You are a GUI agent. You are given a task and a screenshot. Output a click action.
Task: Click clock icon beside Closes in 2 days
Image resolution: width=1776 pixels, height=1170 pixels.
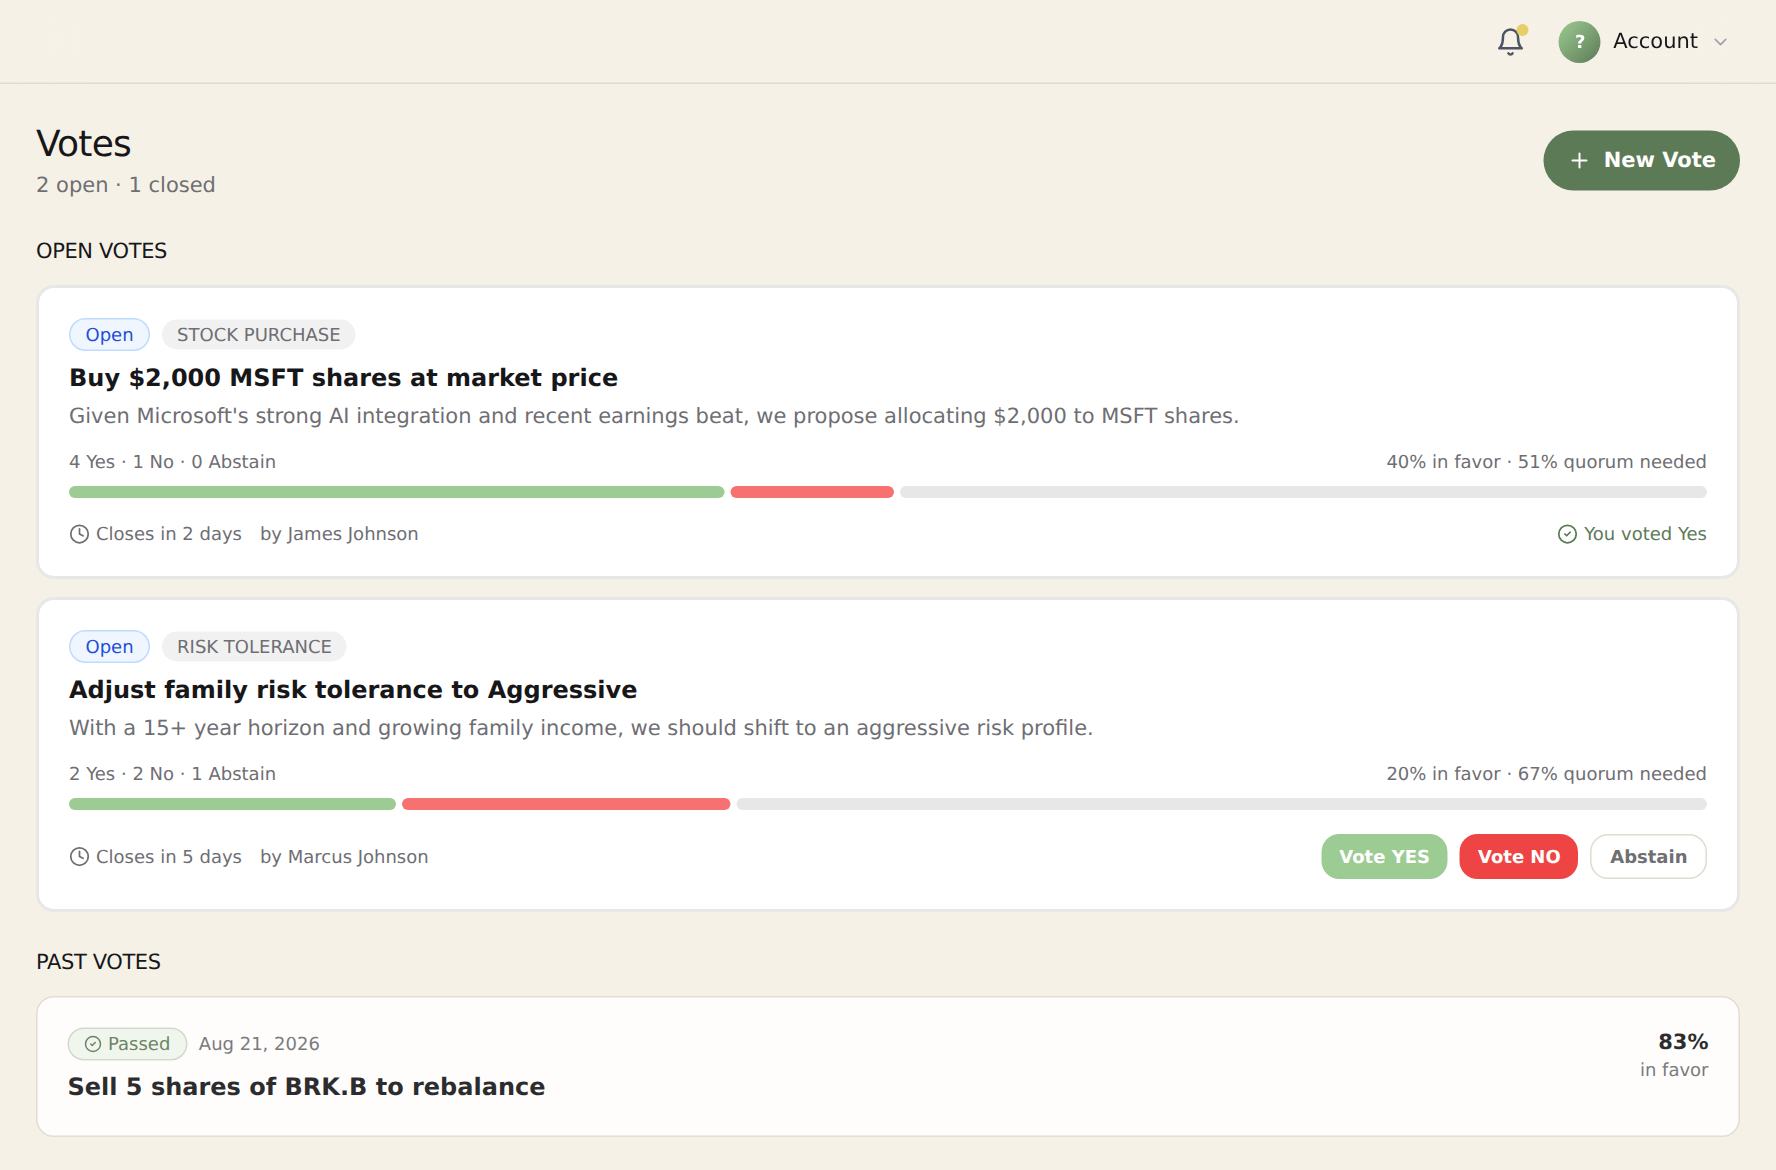click(79, 534)
